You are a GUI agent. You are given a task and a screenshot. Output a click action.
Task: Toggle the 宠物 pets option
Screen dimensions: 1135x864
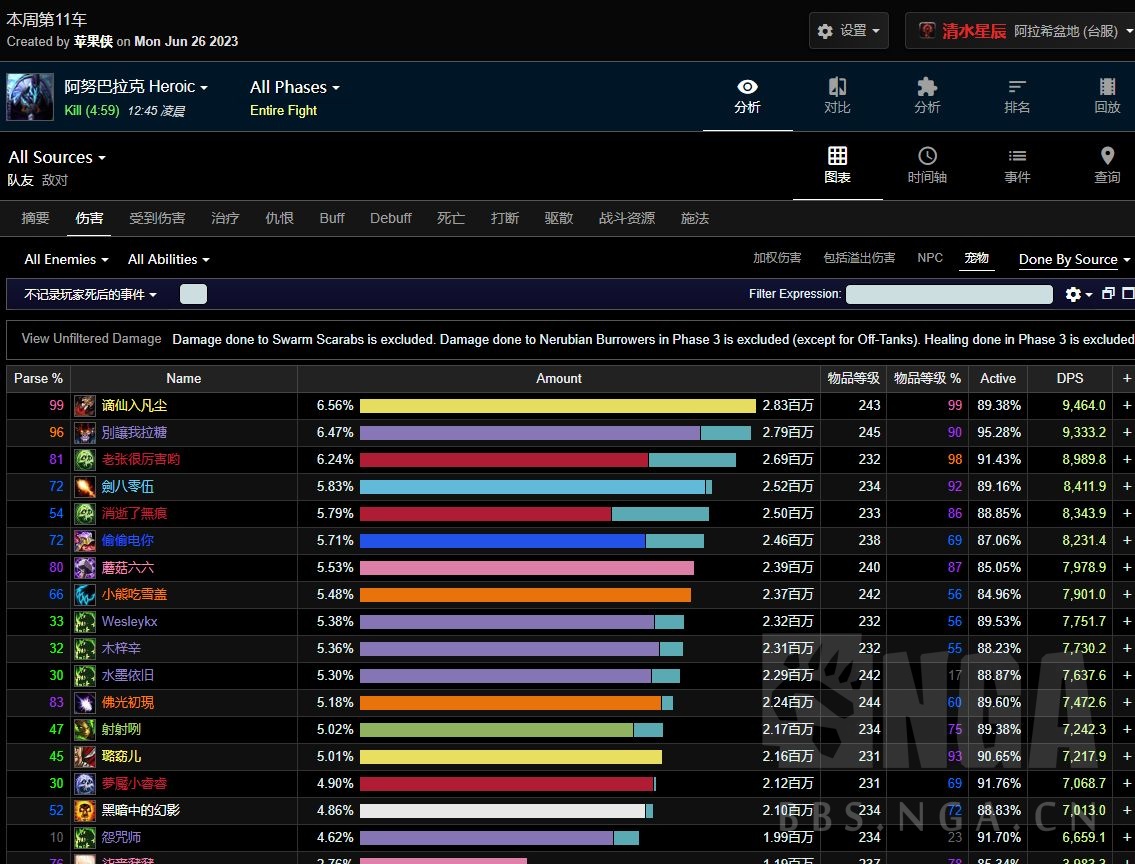pyautogui.click(x=976, y=258)
